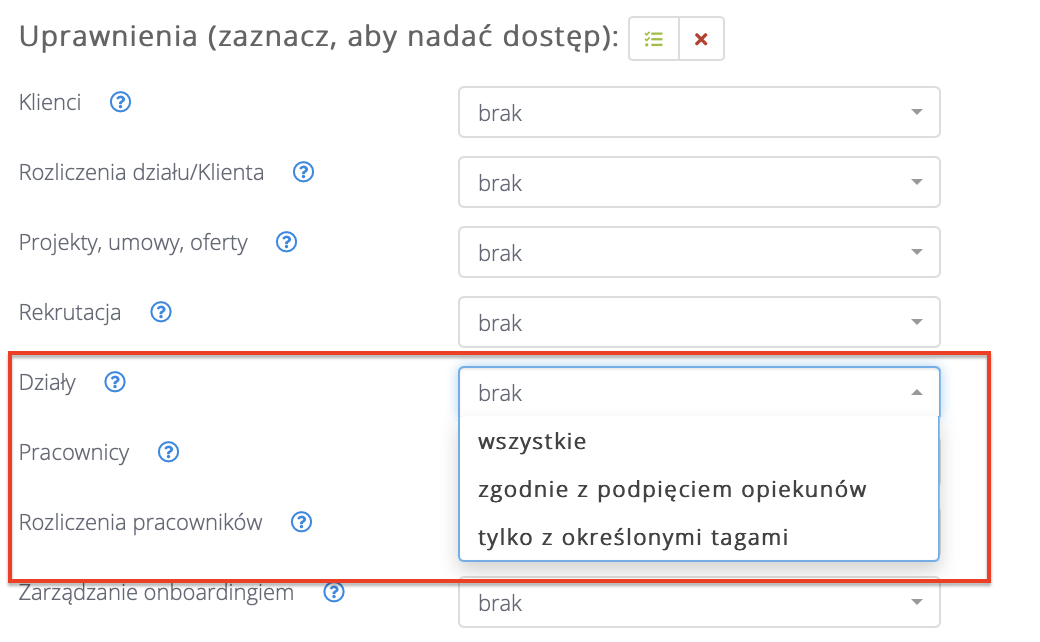Open the Klienci permission dropdown

tap(699, 113)
